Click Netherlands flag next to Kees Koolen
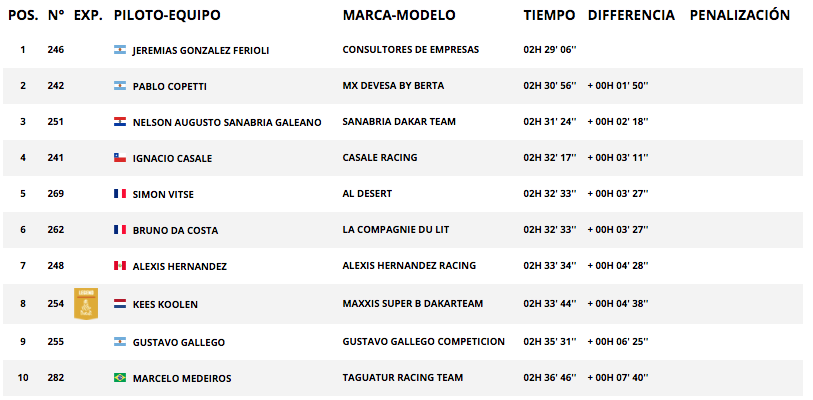813x400 pixels. coord(120,304)
